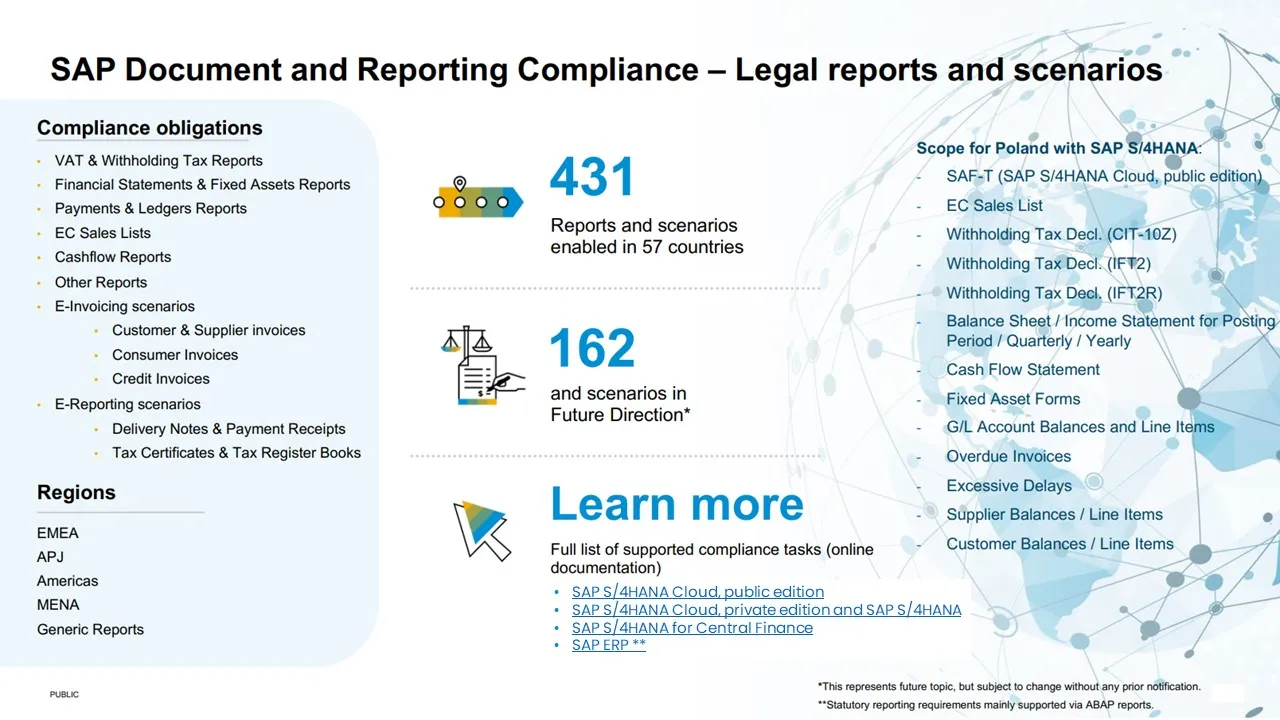Click the roadmap location pin arrow icon
The image size is (1280, 720).
477,198
